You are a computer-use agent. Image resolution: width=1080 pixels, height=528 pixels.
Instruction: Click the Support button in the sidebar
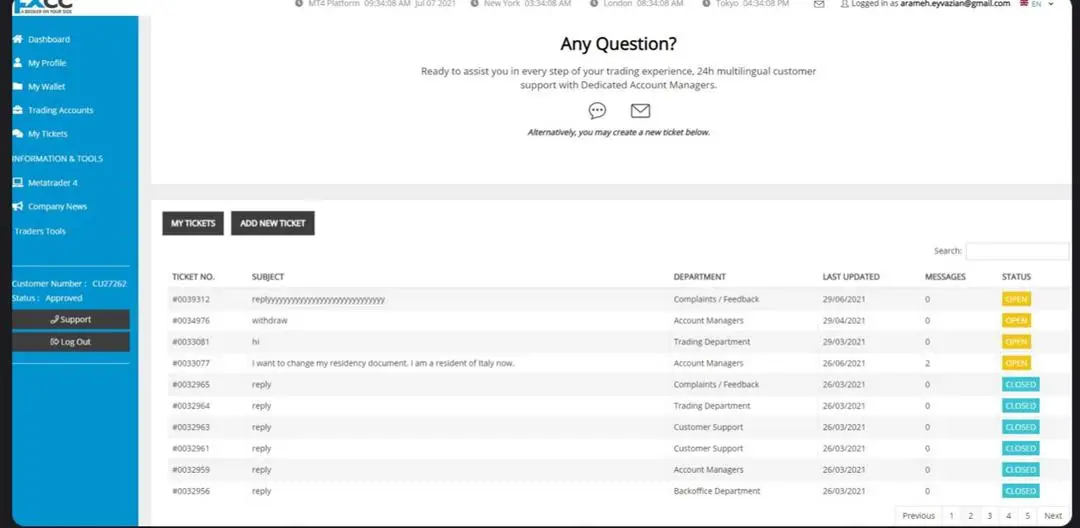(70, 320)
